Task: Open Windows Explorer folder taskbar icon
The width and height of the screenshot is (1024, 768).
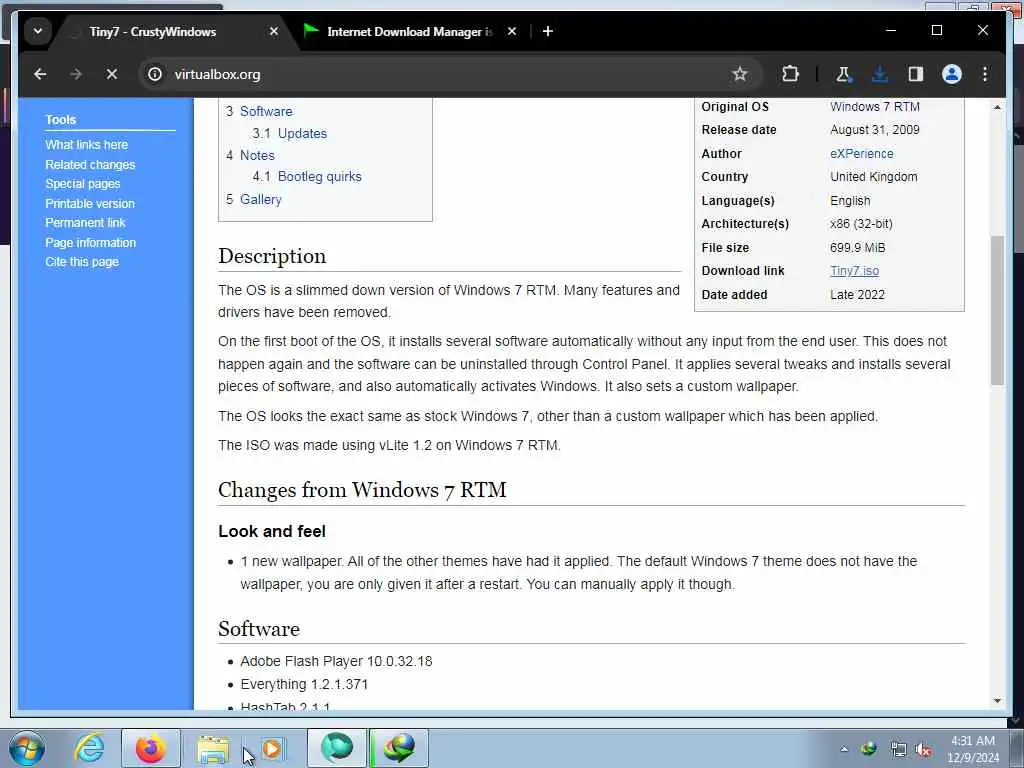Action: coord(213,749)
